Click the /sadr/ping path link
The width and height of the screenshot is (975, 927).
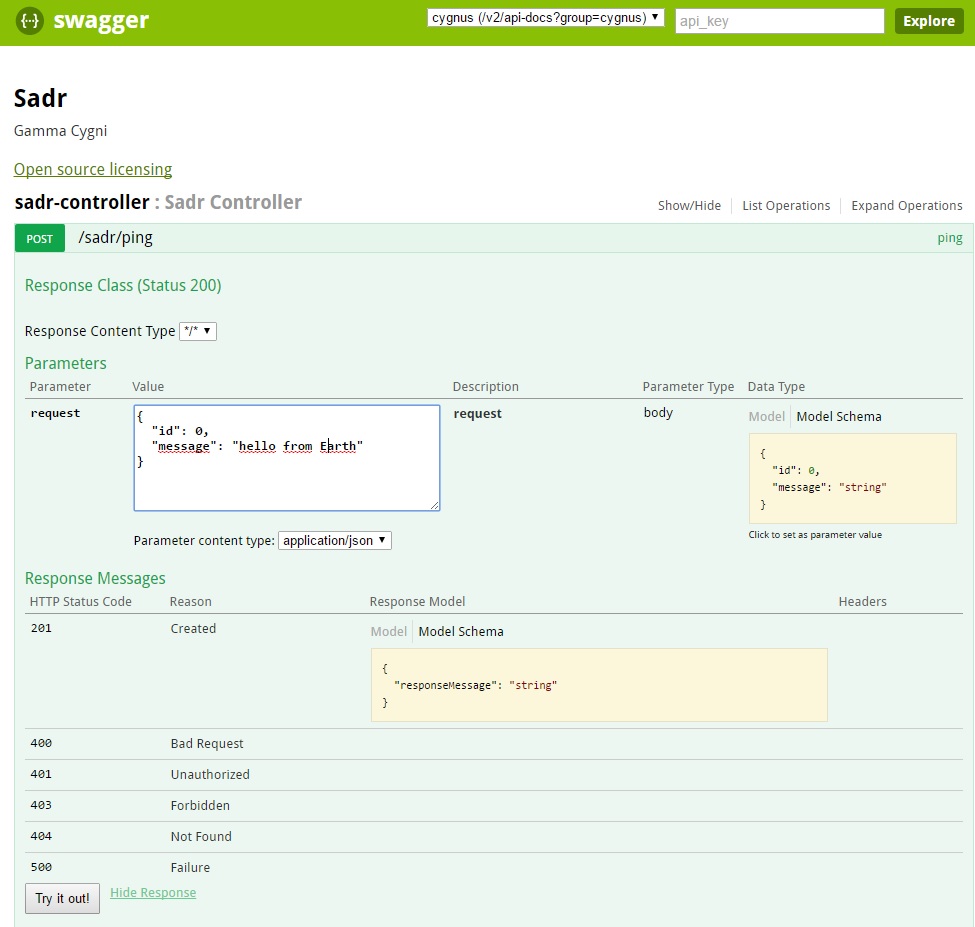click(116, 238)
